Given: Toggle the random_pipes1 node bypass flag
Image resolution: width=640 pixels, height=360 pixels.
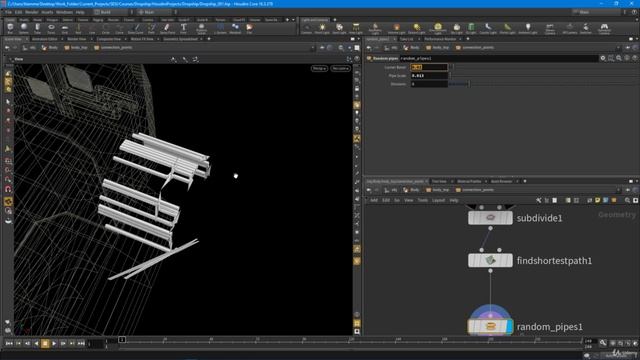Looking at the screenshot, I should click(471, 327).
